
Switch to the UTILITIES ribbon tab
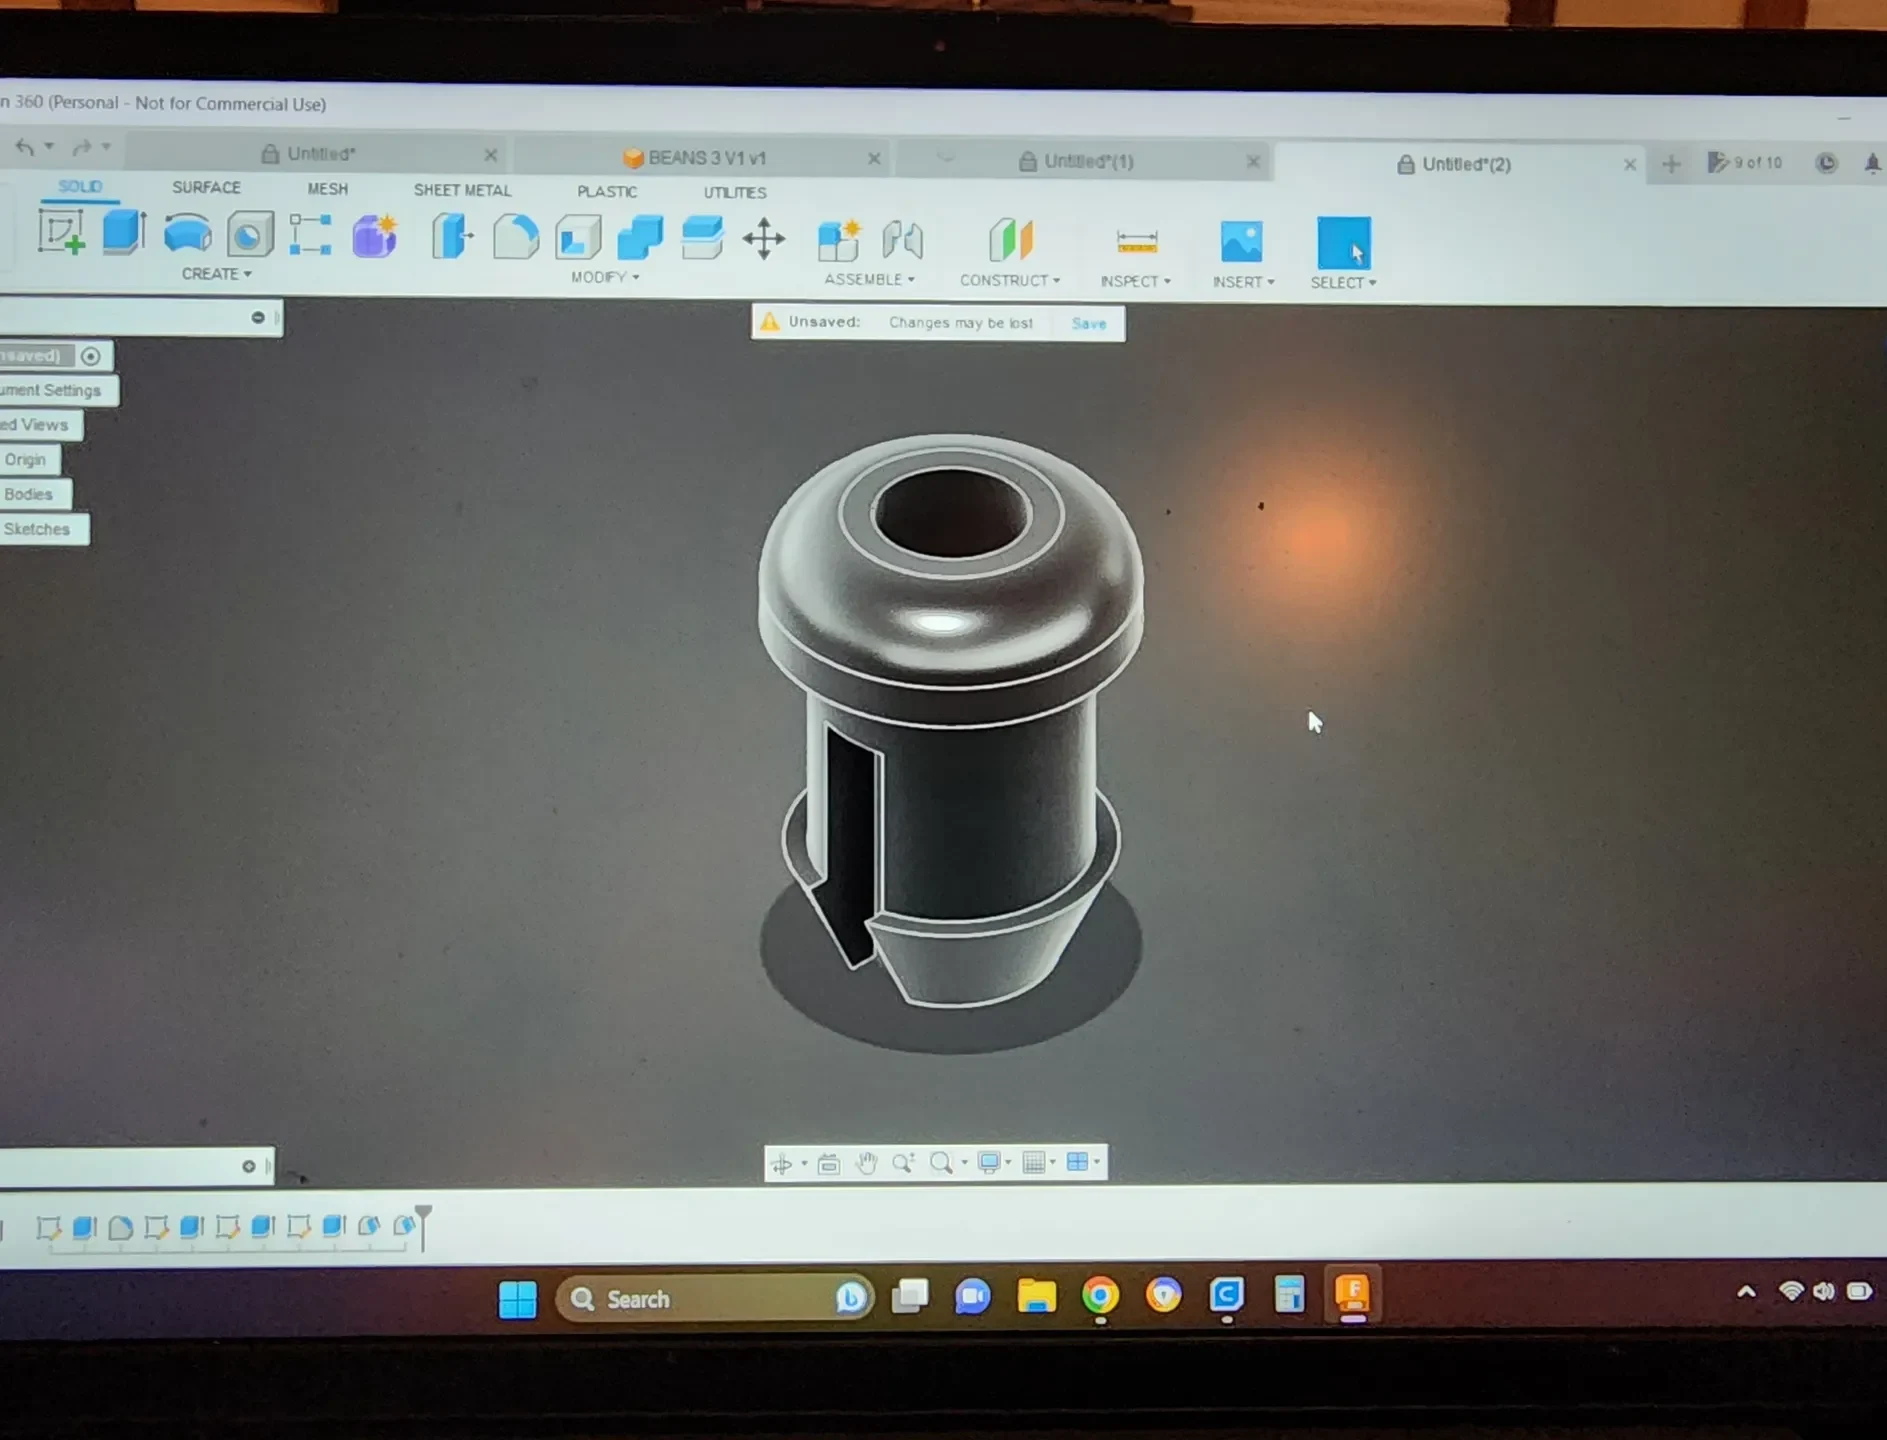click(x=735, y=192)
